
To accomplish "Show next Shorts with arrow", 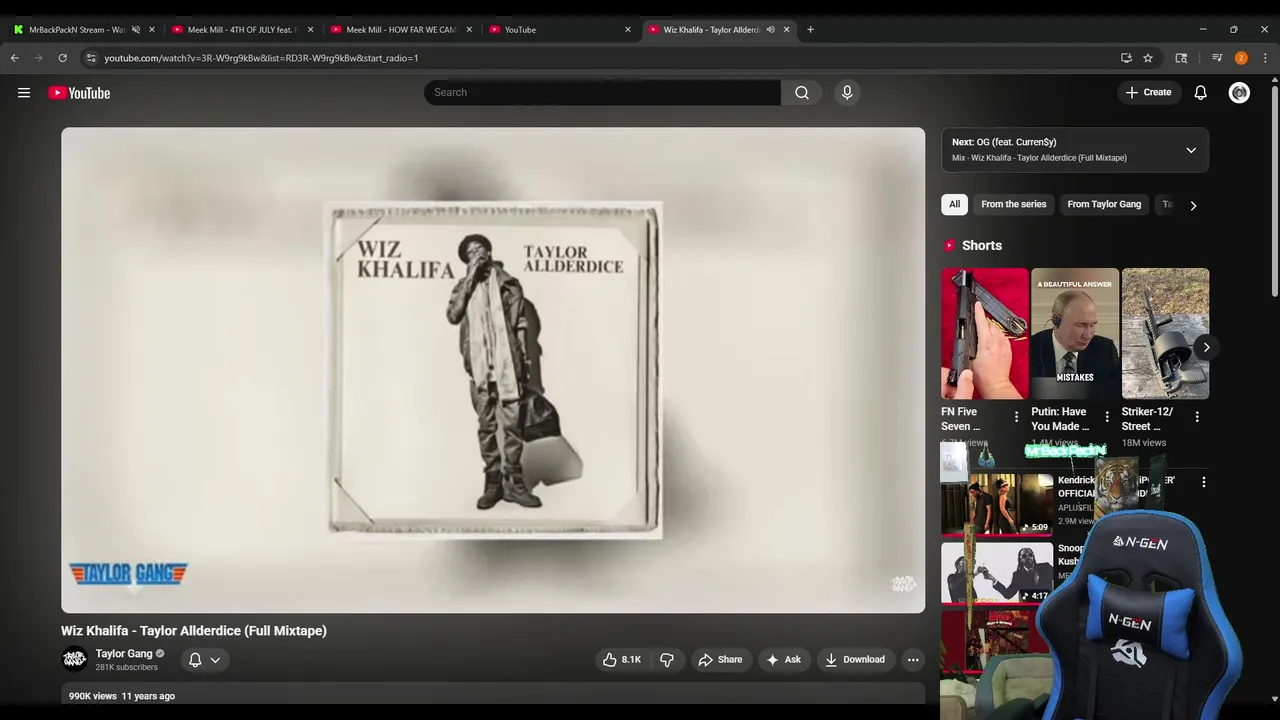I will click(1206, 348).
